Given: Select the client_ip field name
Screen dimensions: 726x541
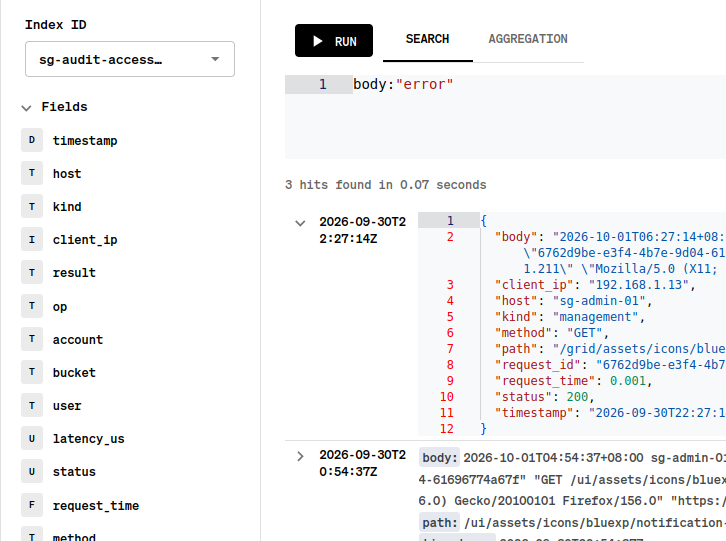Looking at the screenshot, I should 85,240.
